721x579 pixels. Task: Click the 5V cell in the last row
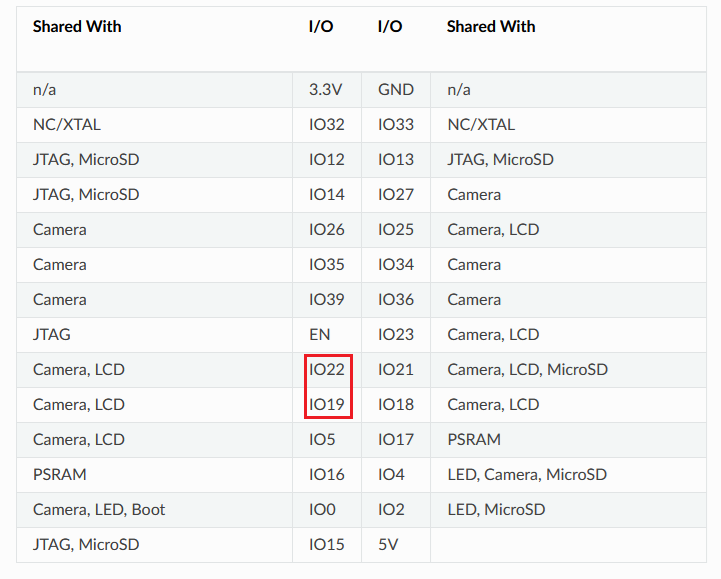[x=389, y=545]
